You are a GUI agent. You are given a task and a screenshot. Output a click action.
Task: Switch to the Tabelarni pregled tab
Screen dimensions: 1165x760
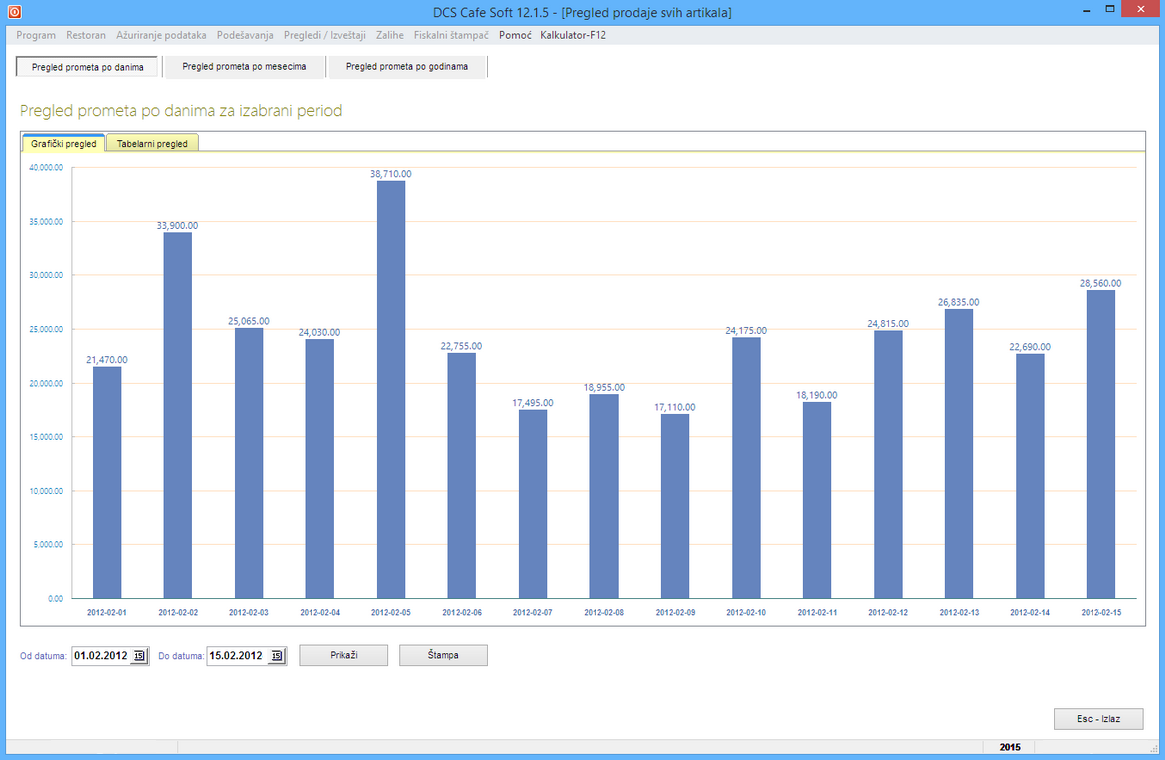click(x=152, y=143)
